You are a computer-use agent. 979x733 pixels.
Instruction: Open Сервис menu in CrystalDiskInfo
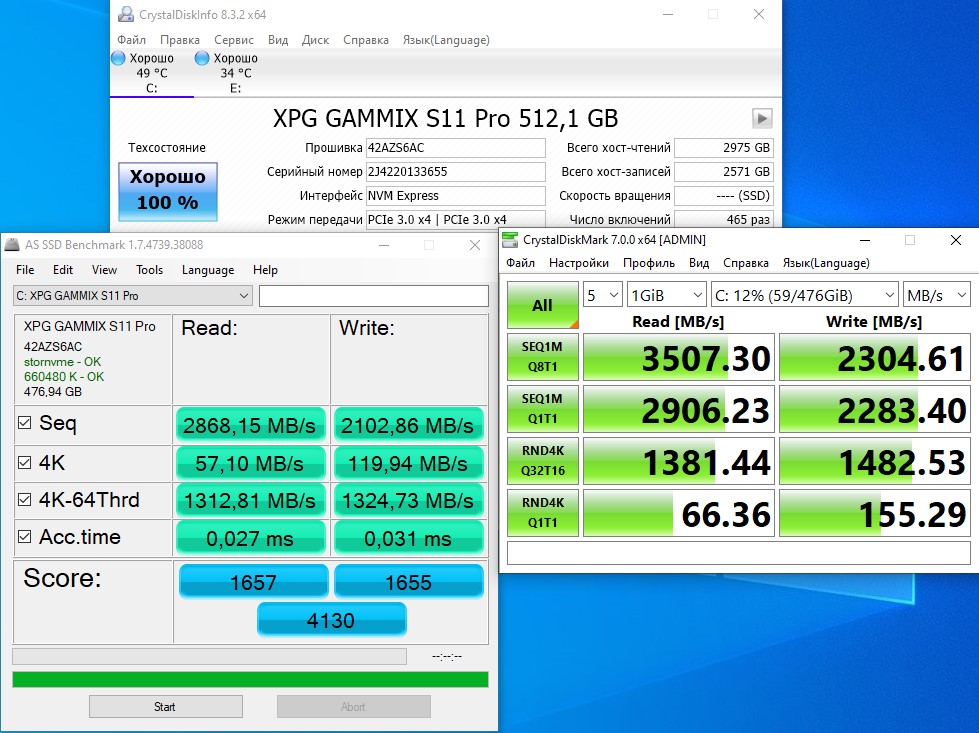click(x=234, y=40)
